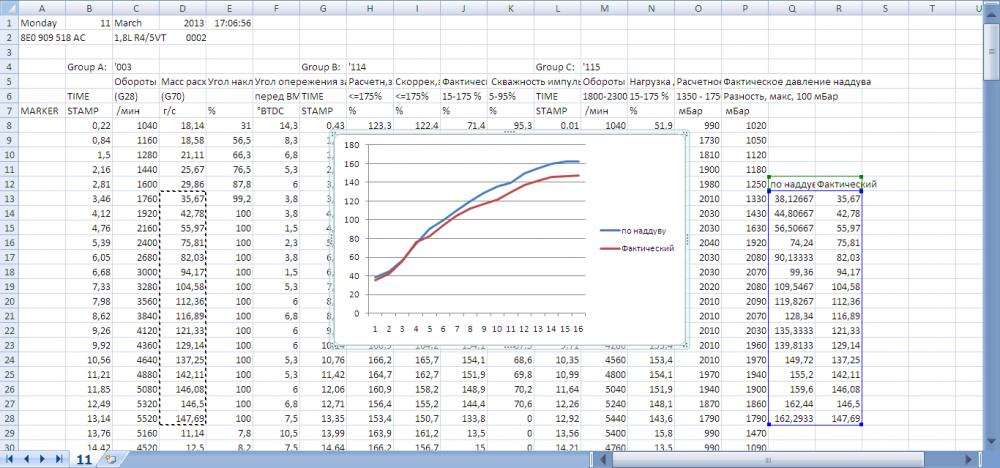This screenshot has height=468, width=1000.
Task: Open sheet tab 11
Action: (85, 458)
